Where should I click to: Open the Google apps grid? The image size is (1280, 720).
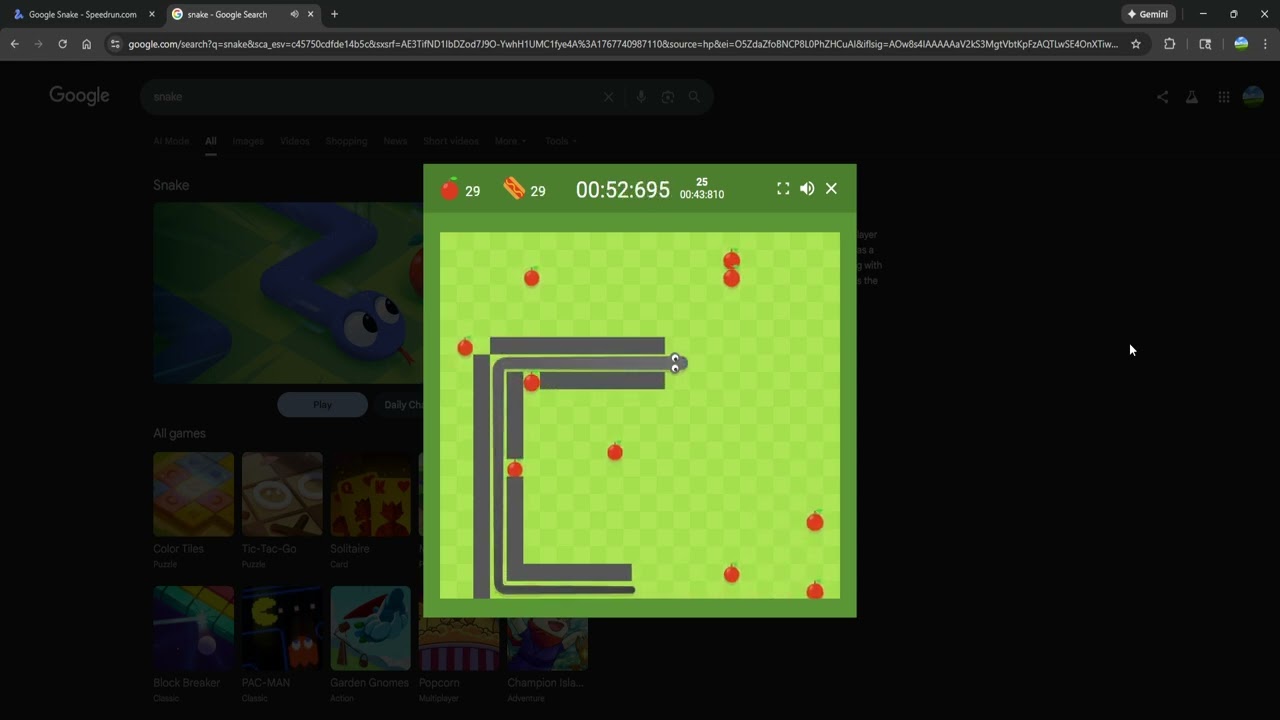[x=1223, y=97]
